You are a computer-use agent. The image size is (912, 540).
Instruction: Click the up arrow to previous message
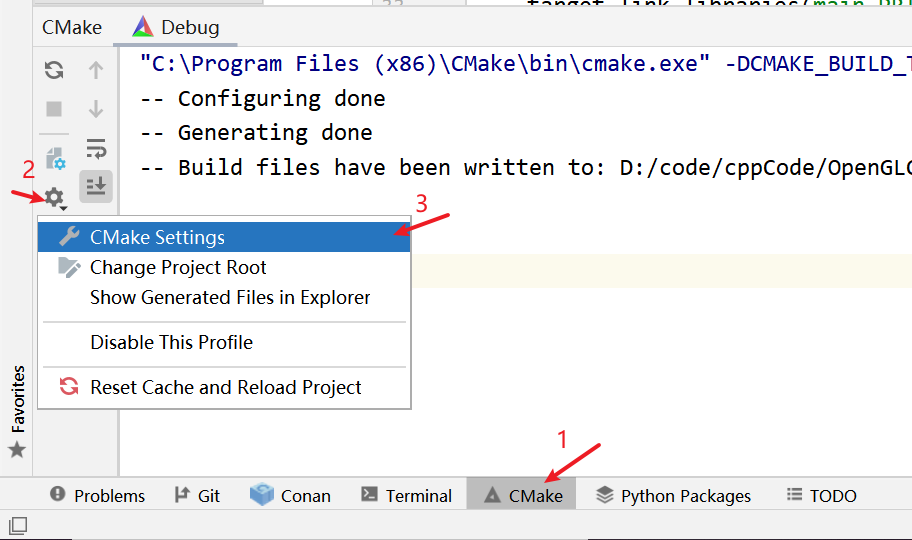[96, 70]
